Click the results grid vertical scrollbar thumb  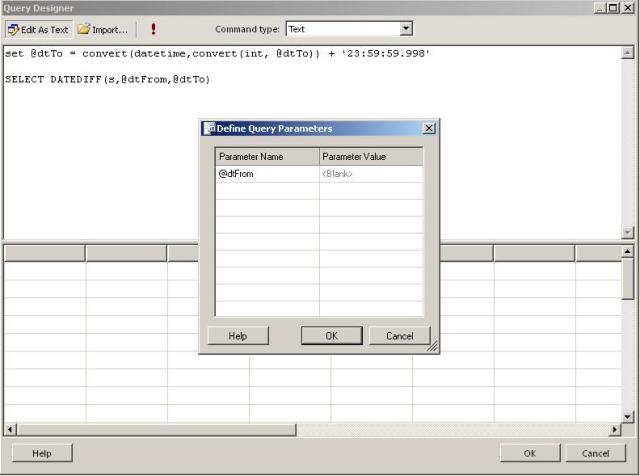point(627,278)
